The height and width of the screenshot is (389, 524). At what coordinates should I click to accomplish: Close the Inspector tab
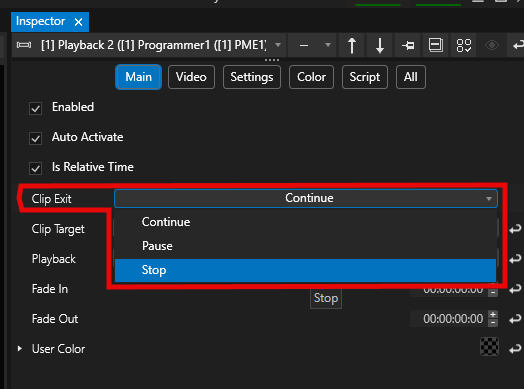(78, 22)
